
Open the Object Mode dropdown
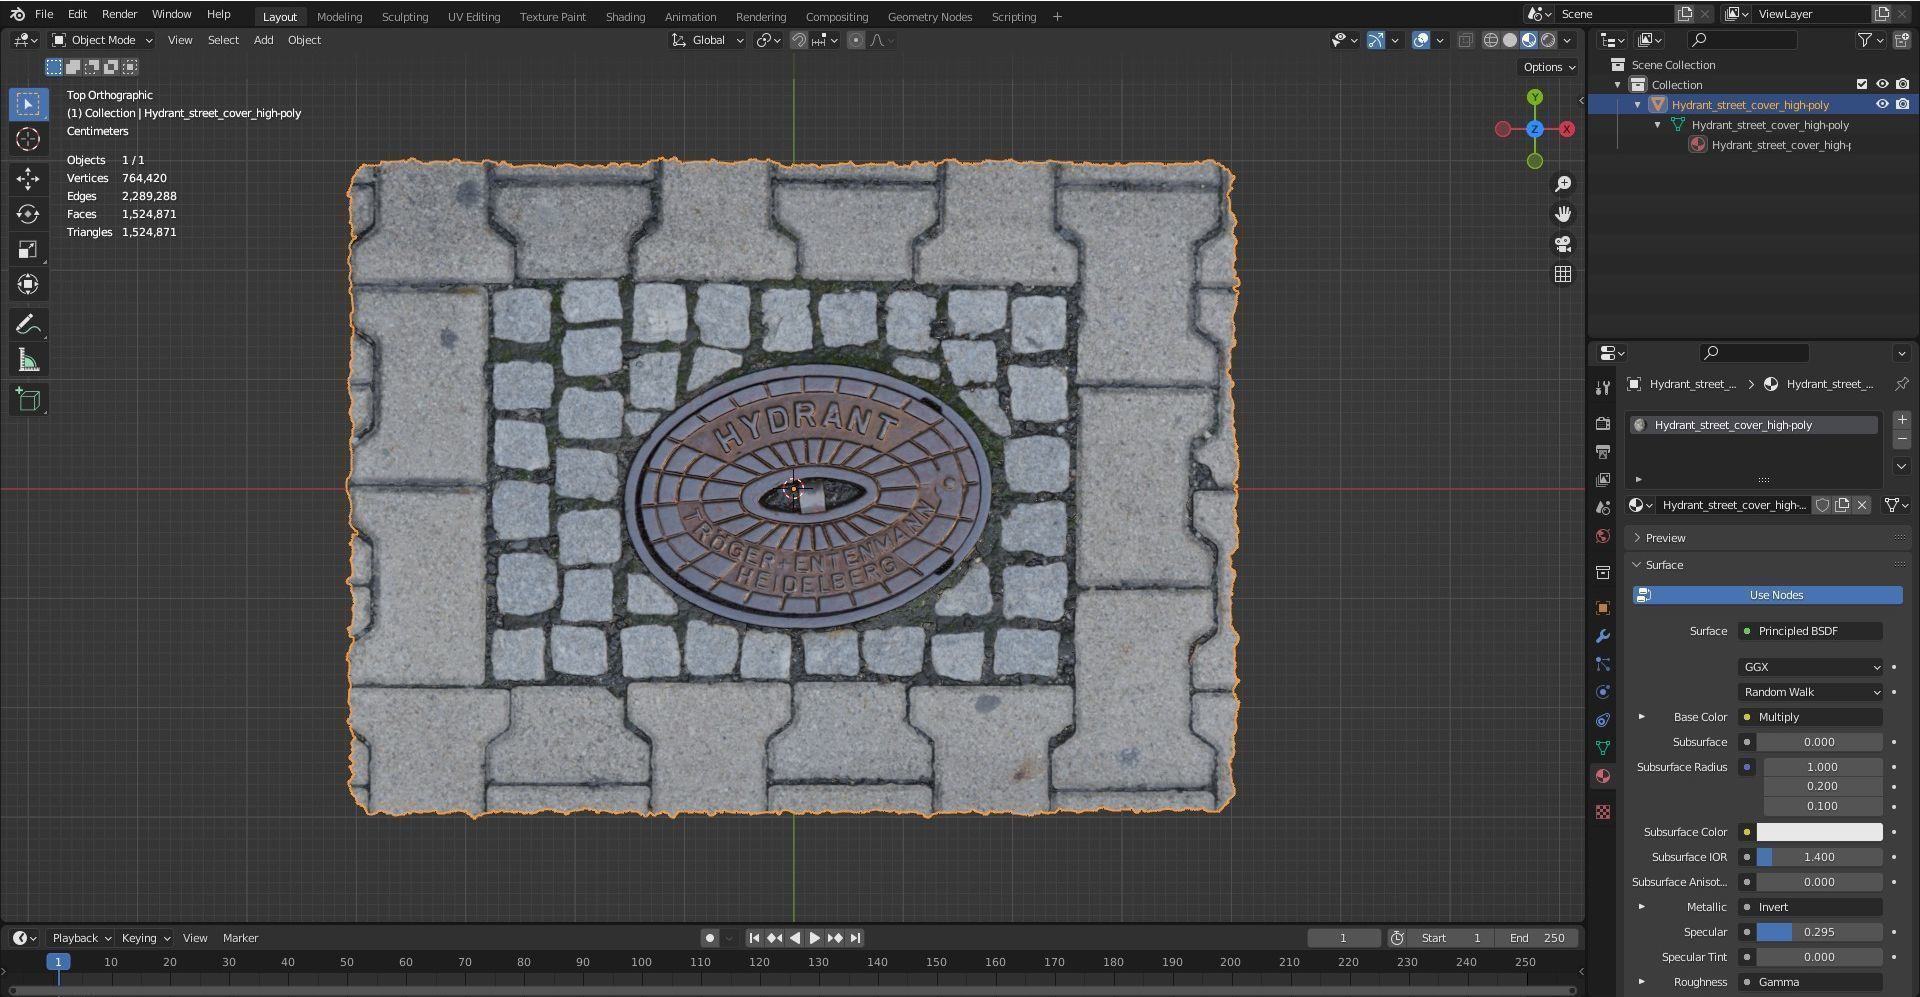[102, 40]
